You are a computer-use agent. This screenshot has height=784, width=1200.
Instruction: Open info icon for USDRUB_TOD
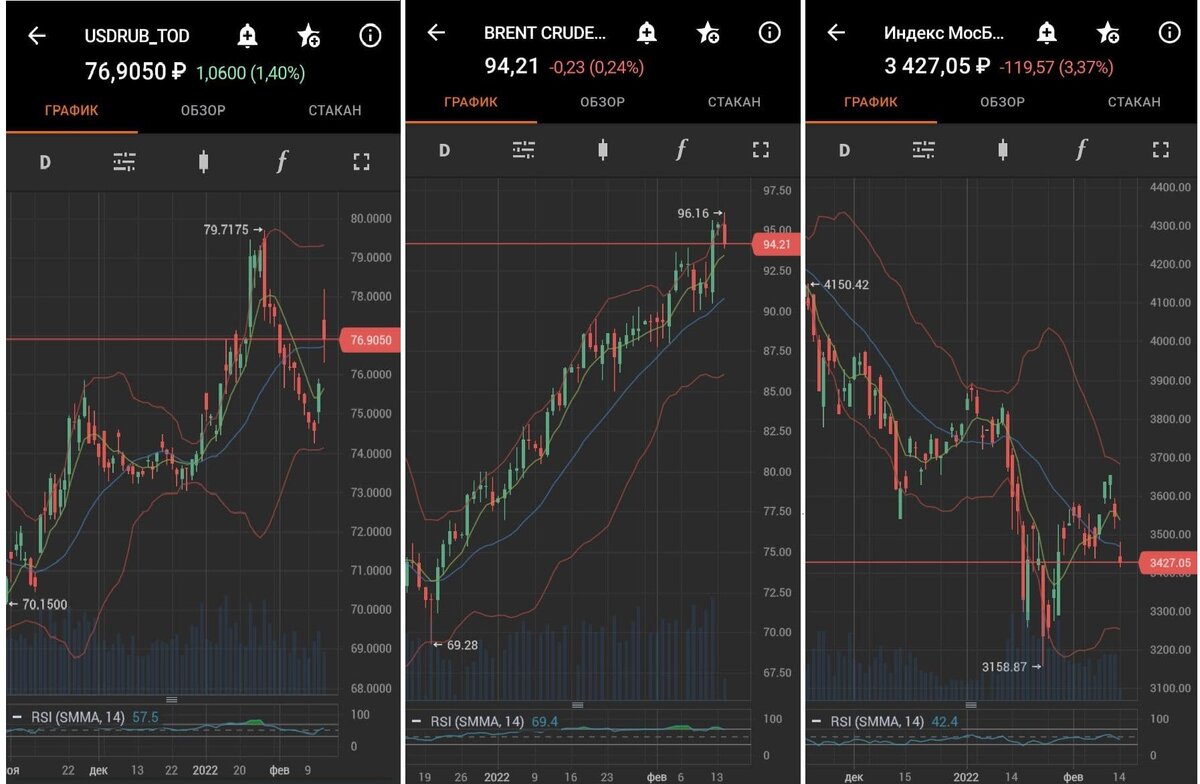[x=370, y=36]
